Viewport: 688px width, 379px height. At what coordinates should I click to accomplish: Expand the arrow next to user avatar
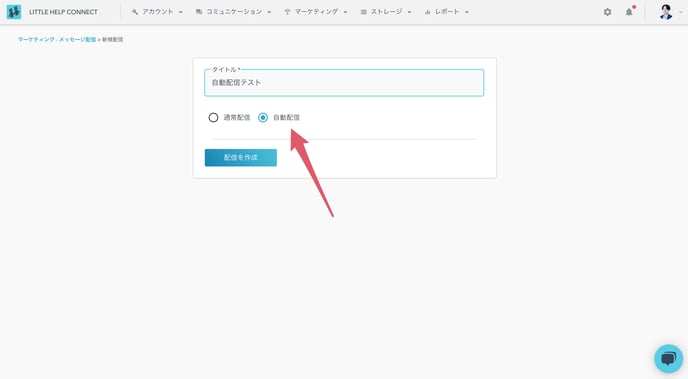681,12
